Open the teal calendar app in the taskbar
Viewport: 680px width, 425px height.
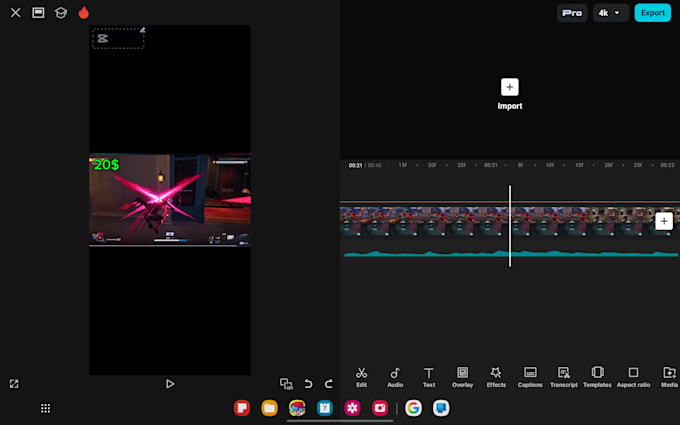[x=325, y=408]
